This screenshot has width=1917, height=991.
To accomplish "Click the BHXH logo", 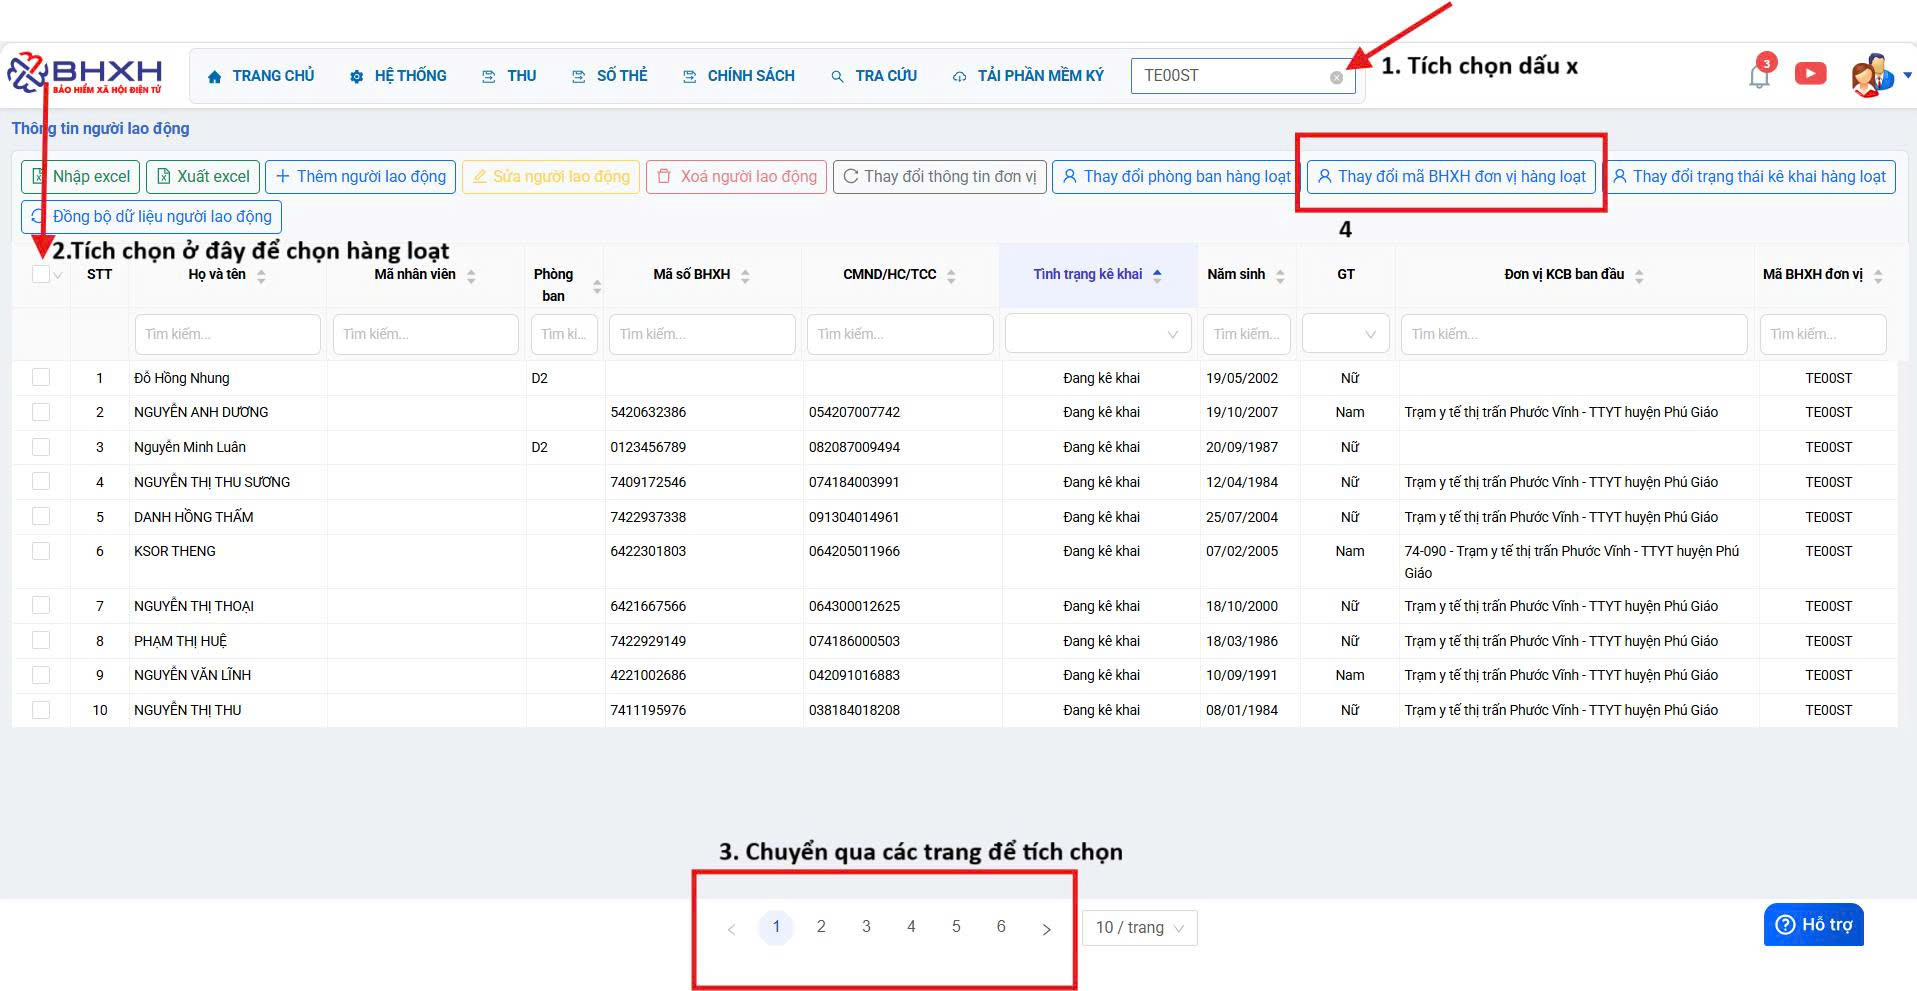I will click(x=85, y=74).
